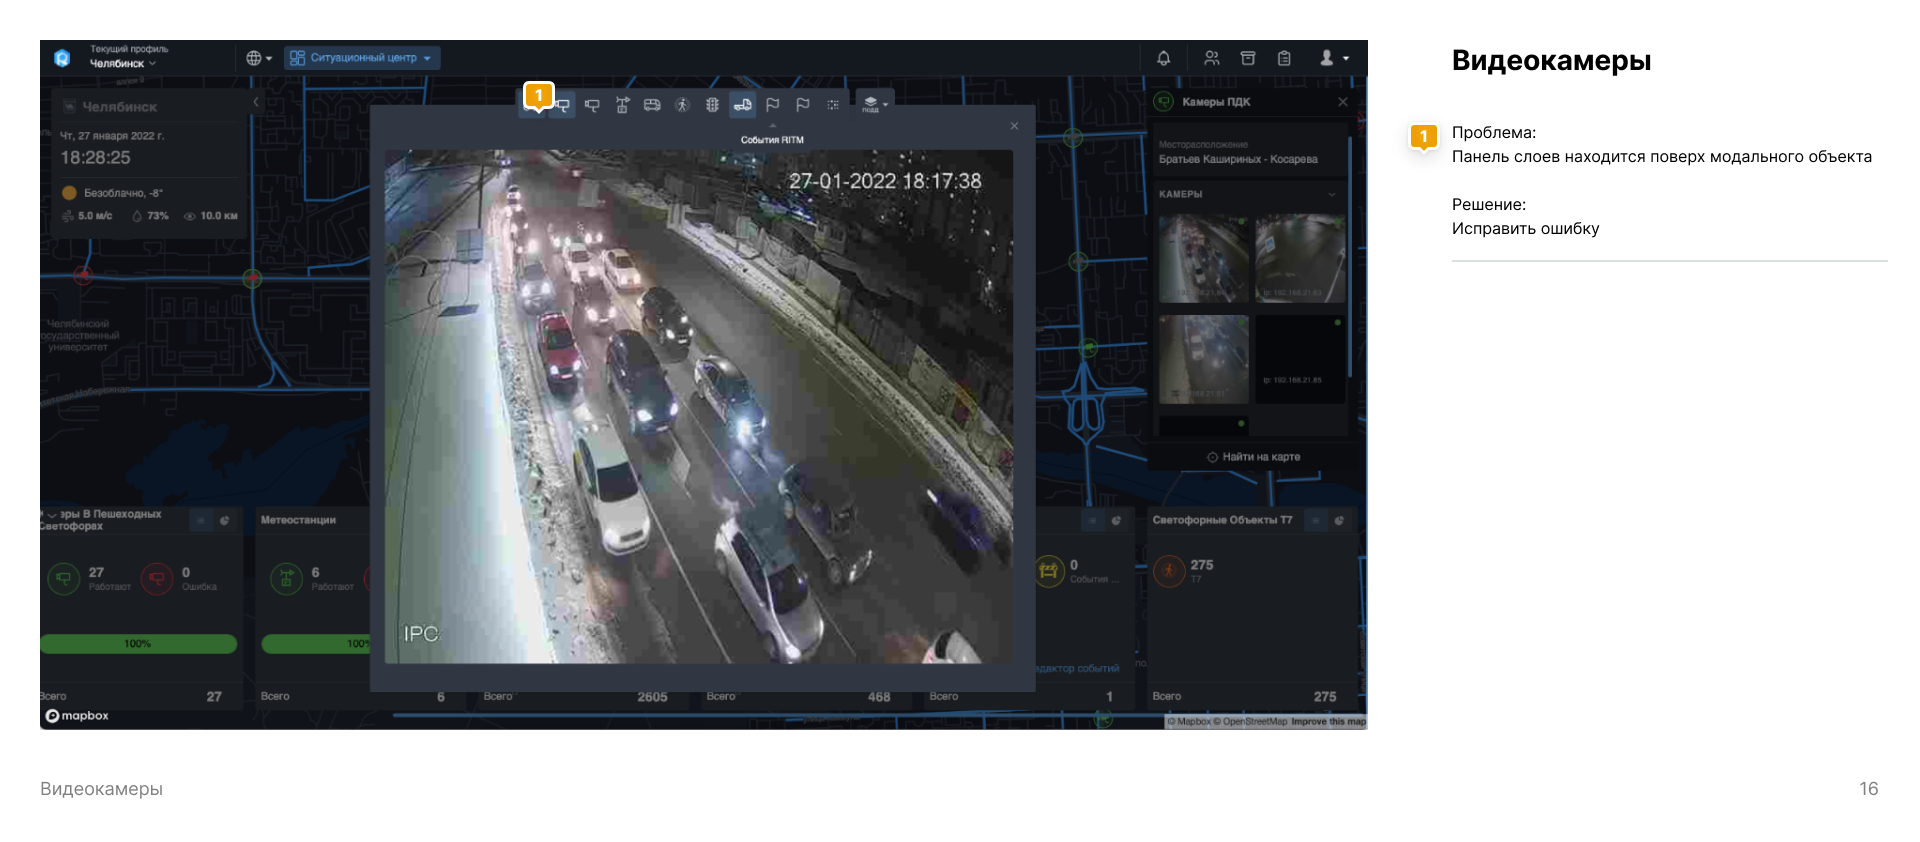The height and width of the screenshot is (842, 1920).
Task: Collapse the Челябинск weather panel
Action: pos(256,102)
